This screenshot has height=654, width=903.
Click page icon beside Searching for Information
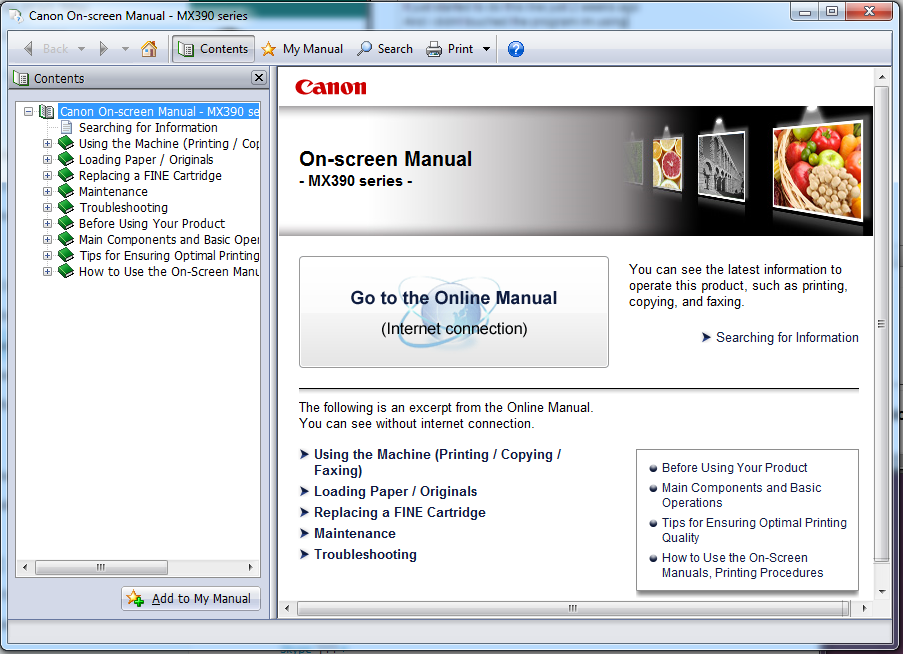point(67,127)
